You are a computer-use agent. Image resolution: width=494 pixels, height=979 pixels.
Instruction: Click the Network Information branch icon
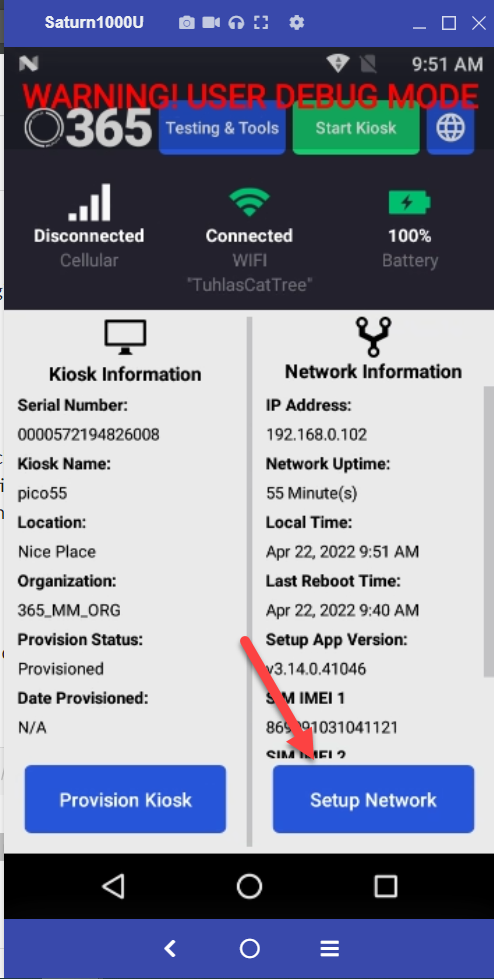click(373, 337)
